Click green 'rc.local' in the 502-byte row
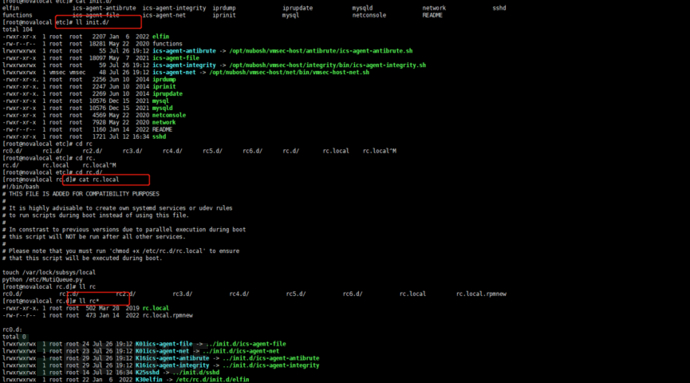This screenshot has width=690, height=383. (x=155, y=308)
